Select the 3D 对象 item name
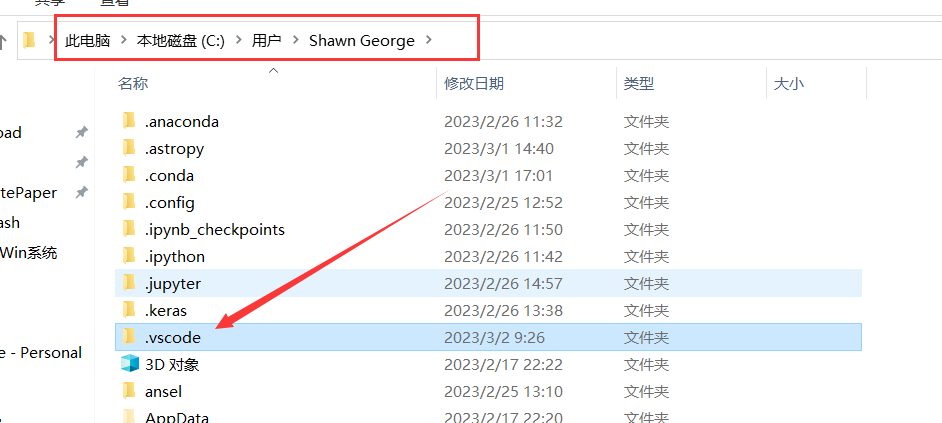Viewport: 942px width, 423px height. click(x=172, y=365)
